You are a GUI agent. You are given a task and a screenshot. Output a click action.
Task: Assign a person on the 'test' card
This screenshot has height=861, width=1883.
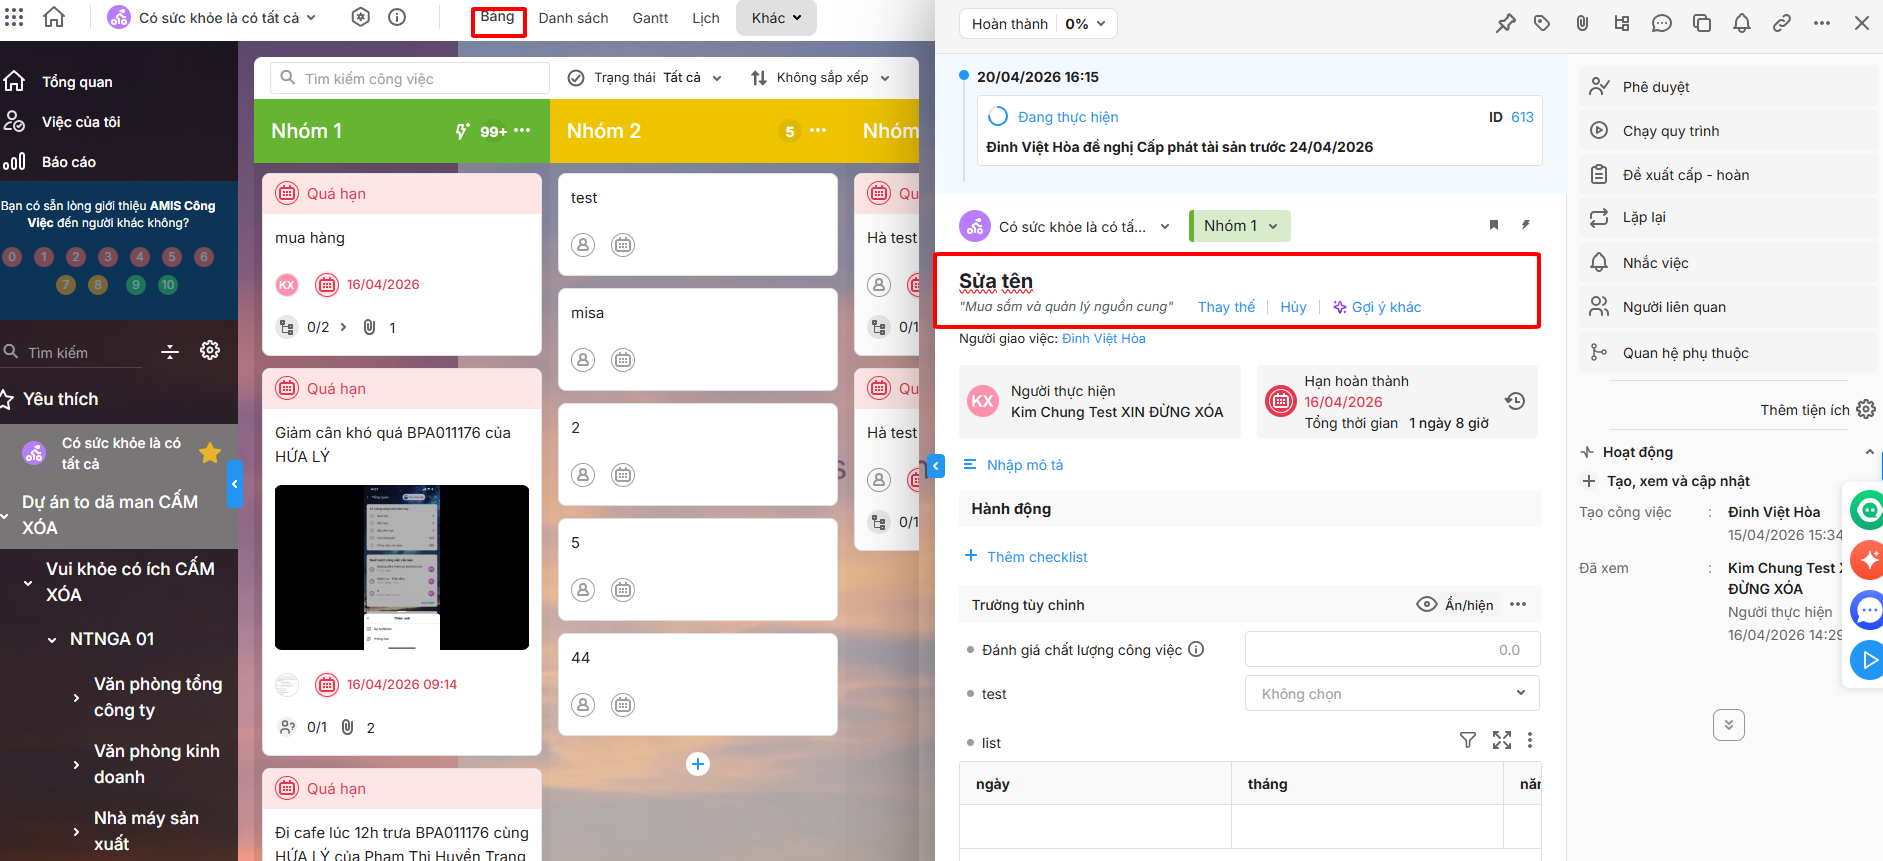[583, 245]
